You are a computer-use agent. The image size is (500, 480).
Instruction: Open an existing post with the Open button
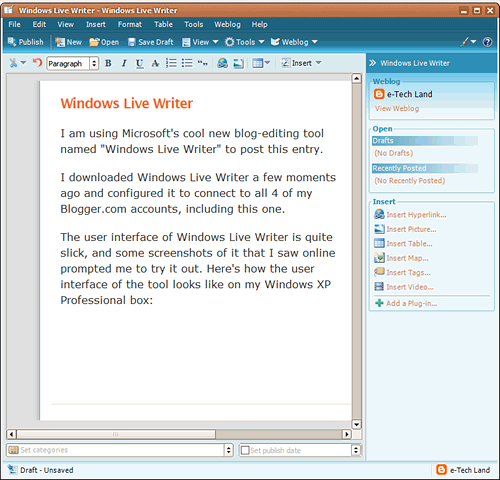click(x=104, y=42)
